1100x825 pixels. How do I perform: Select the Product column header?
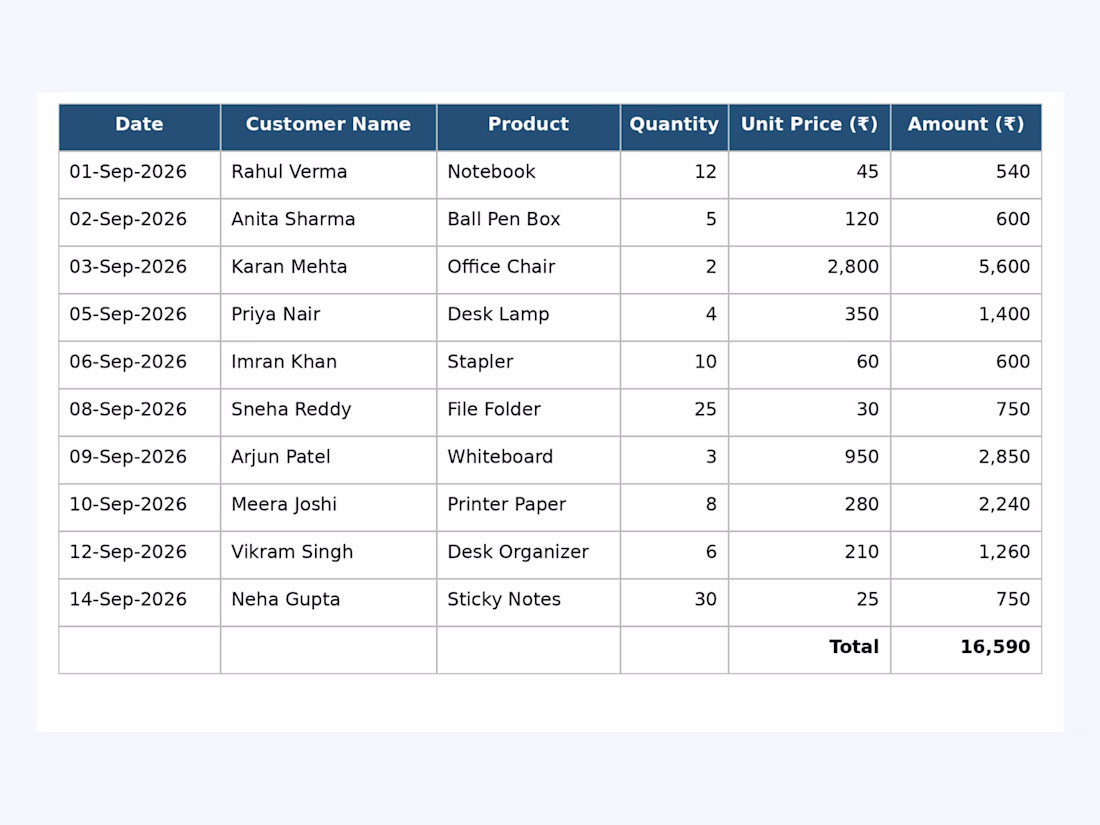(x=528, y=127)
